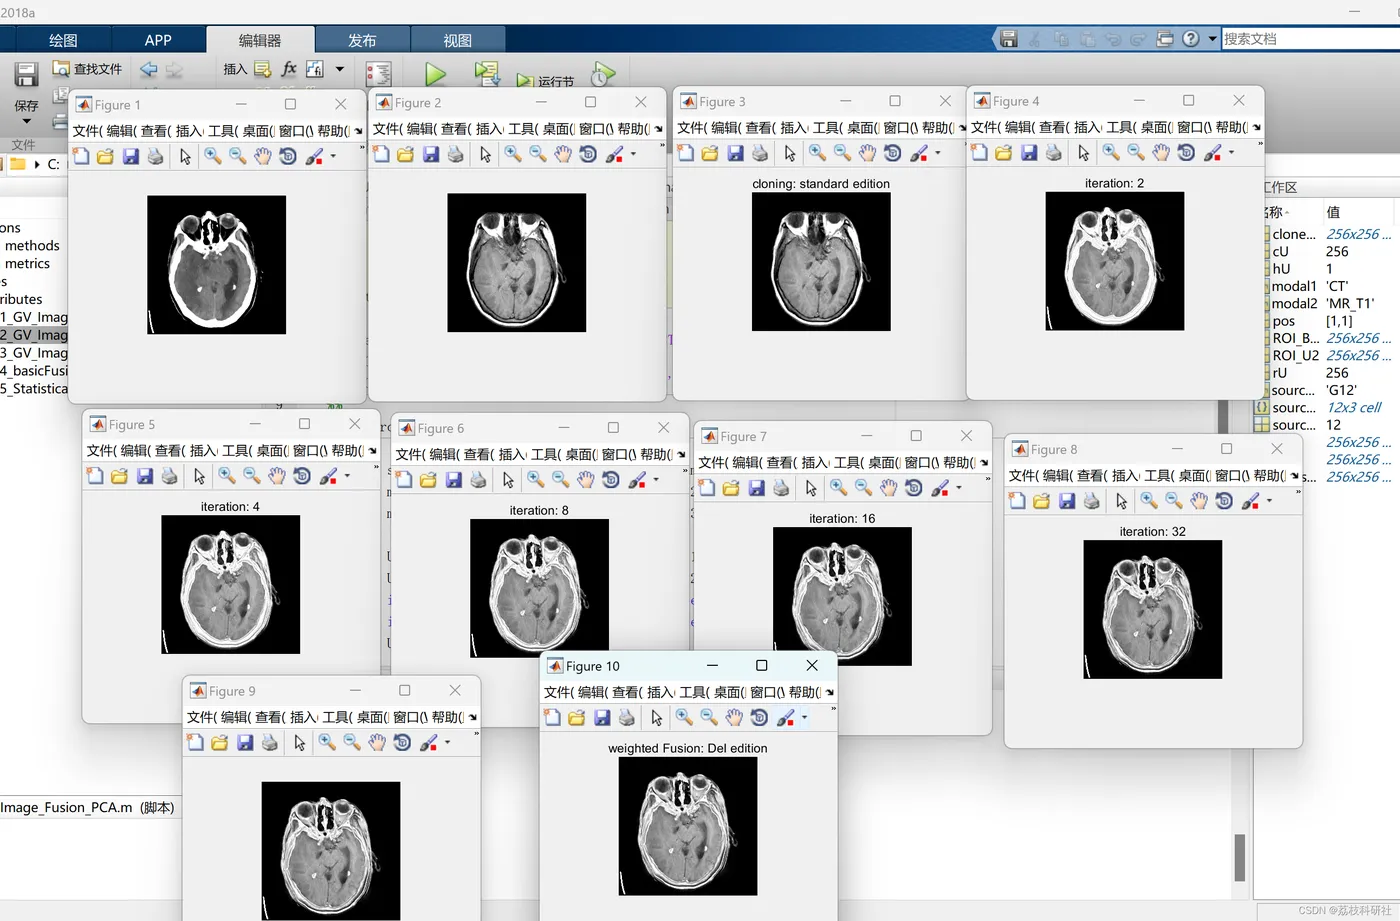The image size is (1400, 921).
Task: Click Print icon in Figure 10 toolbar
Action: (x=627, y=717)
